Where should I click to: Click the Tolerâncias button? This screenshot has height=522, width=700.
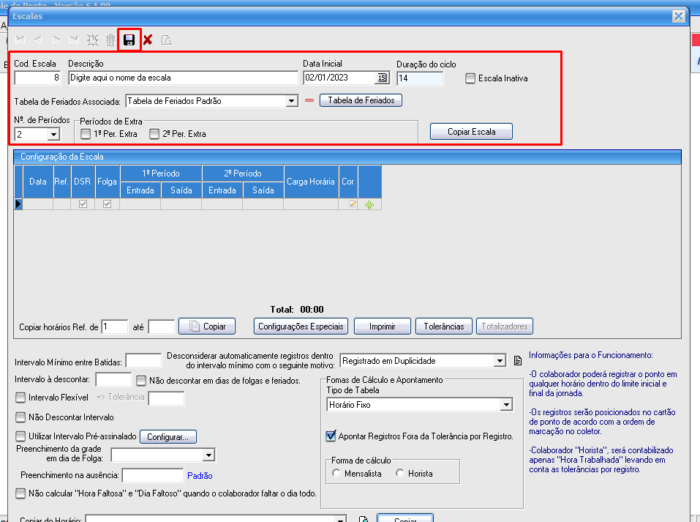coord(444,326)
